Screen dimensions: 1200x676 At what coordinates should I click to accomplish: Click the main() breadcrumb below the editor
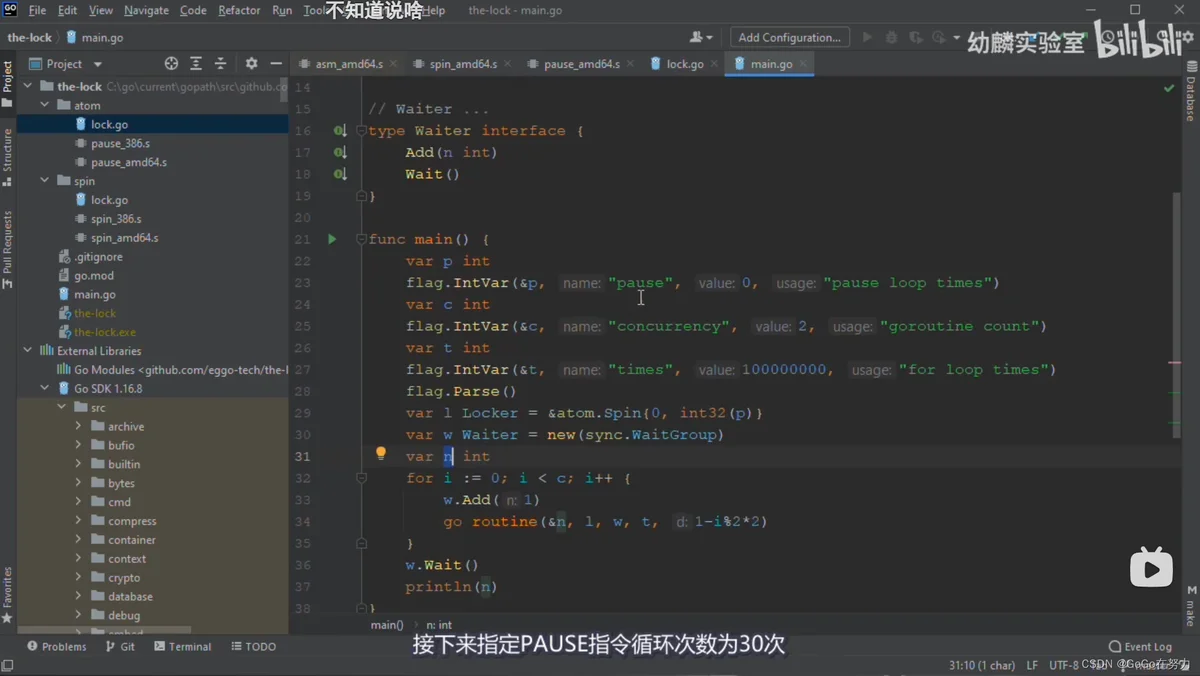tap(387, 625)
